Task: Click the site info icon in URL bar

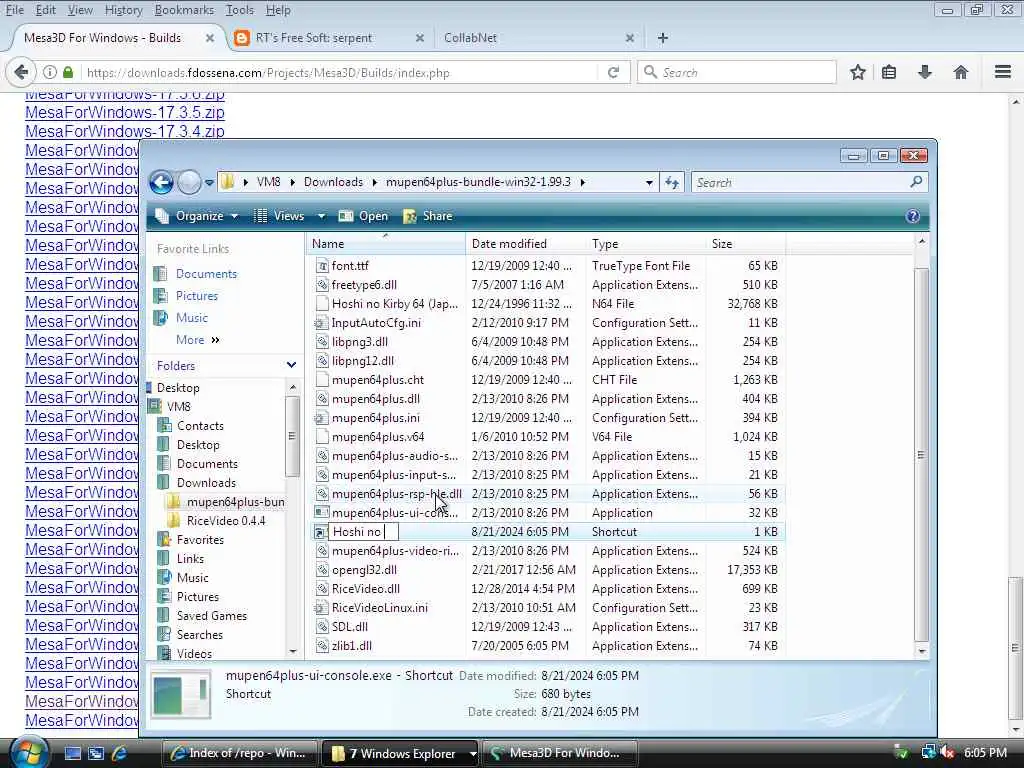Action: coord(50,72)
